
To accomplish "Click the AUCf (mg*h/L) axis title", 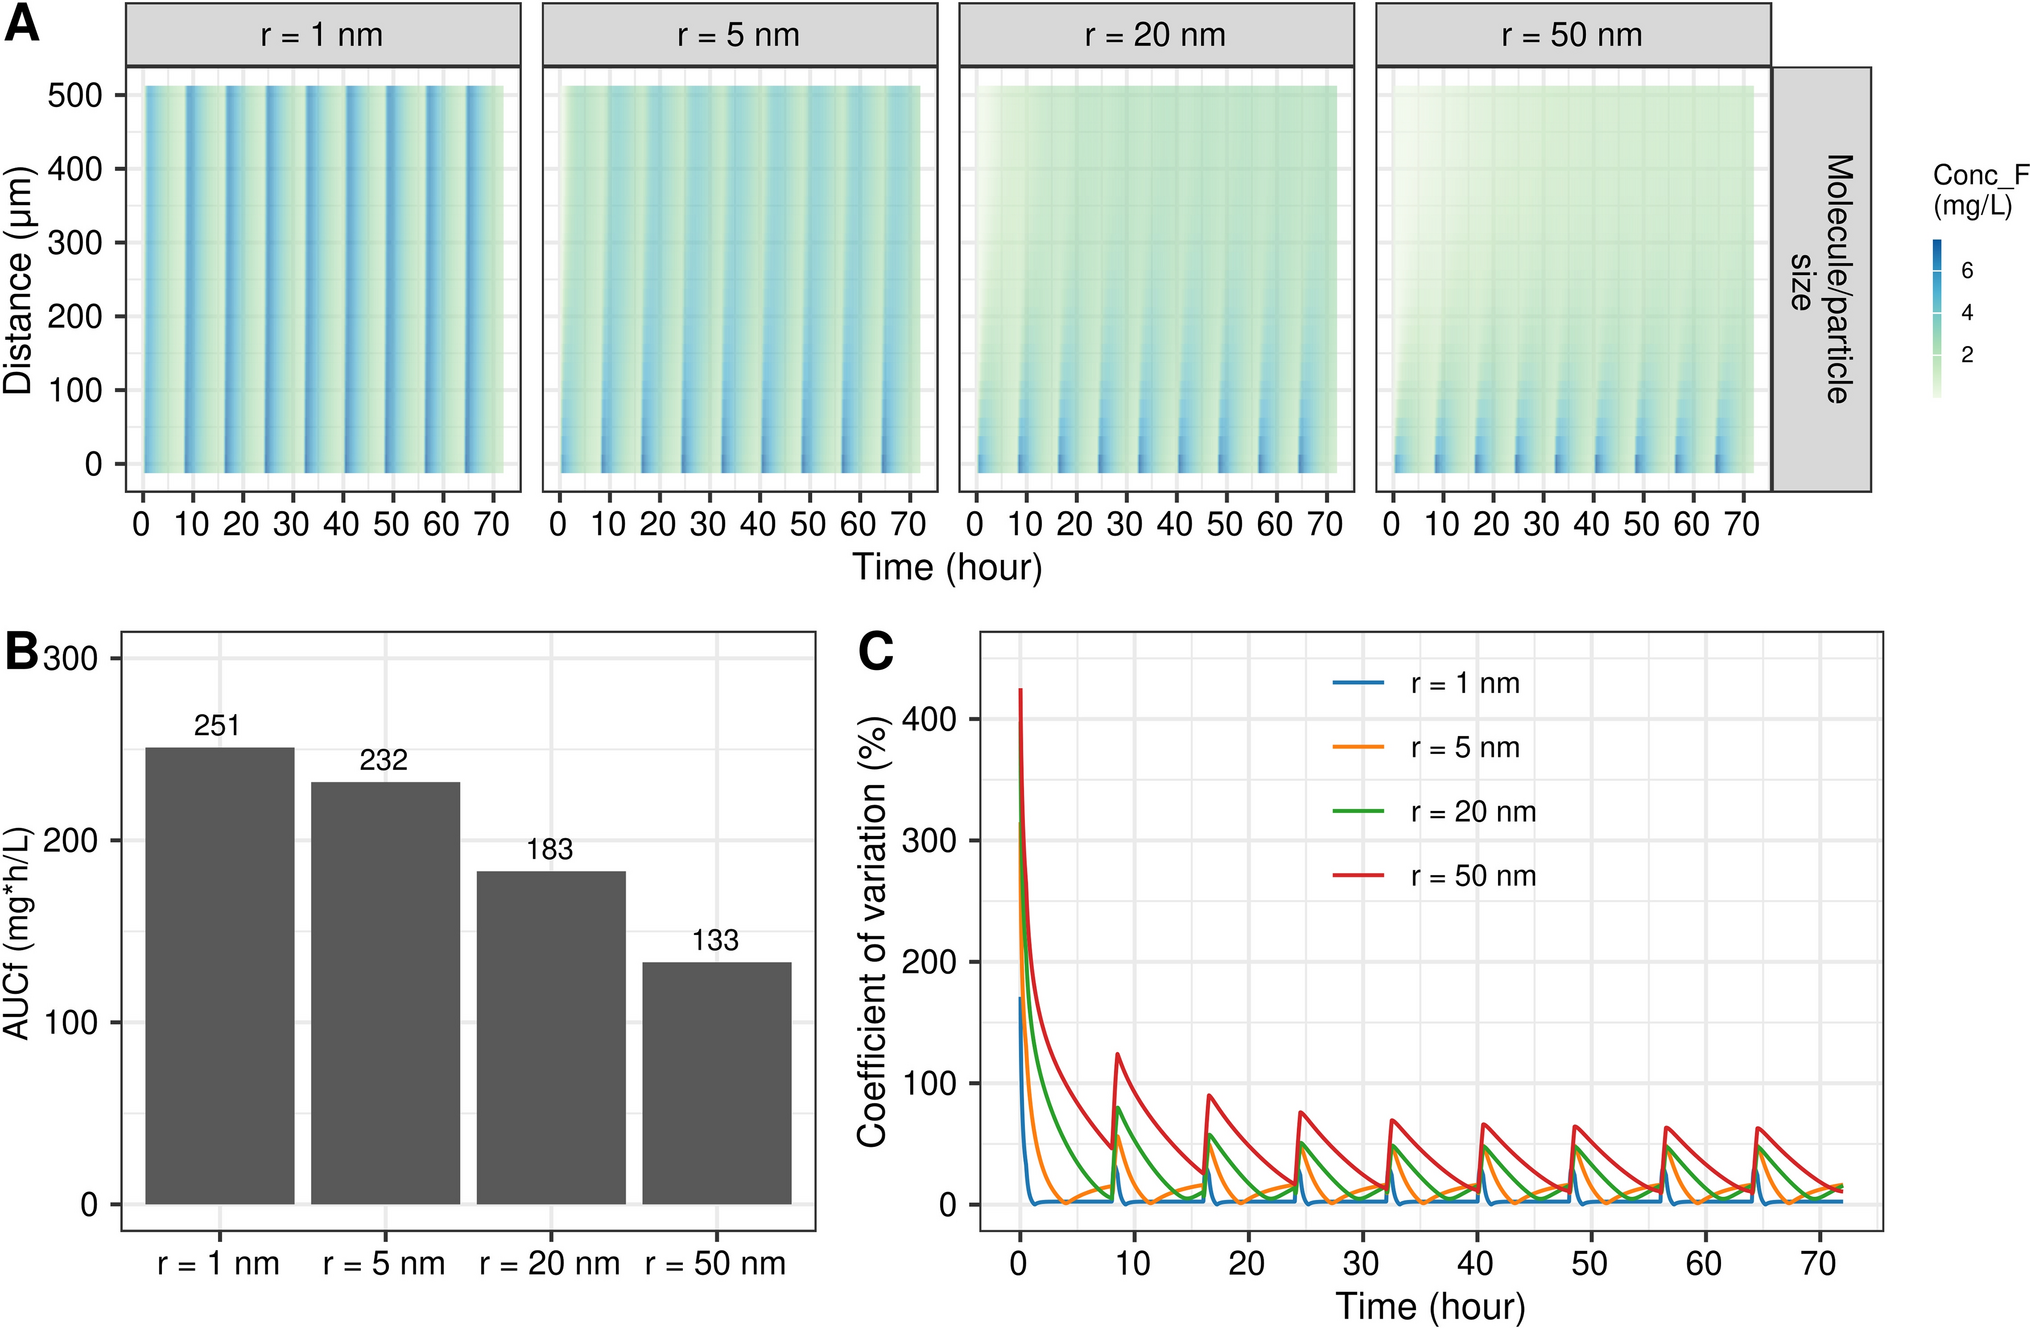I will point(17,932).
